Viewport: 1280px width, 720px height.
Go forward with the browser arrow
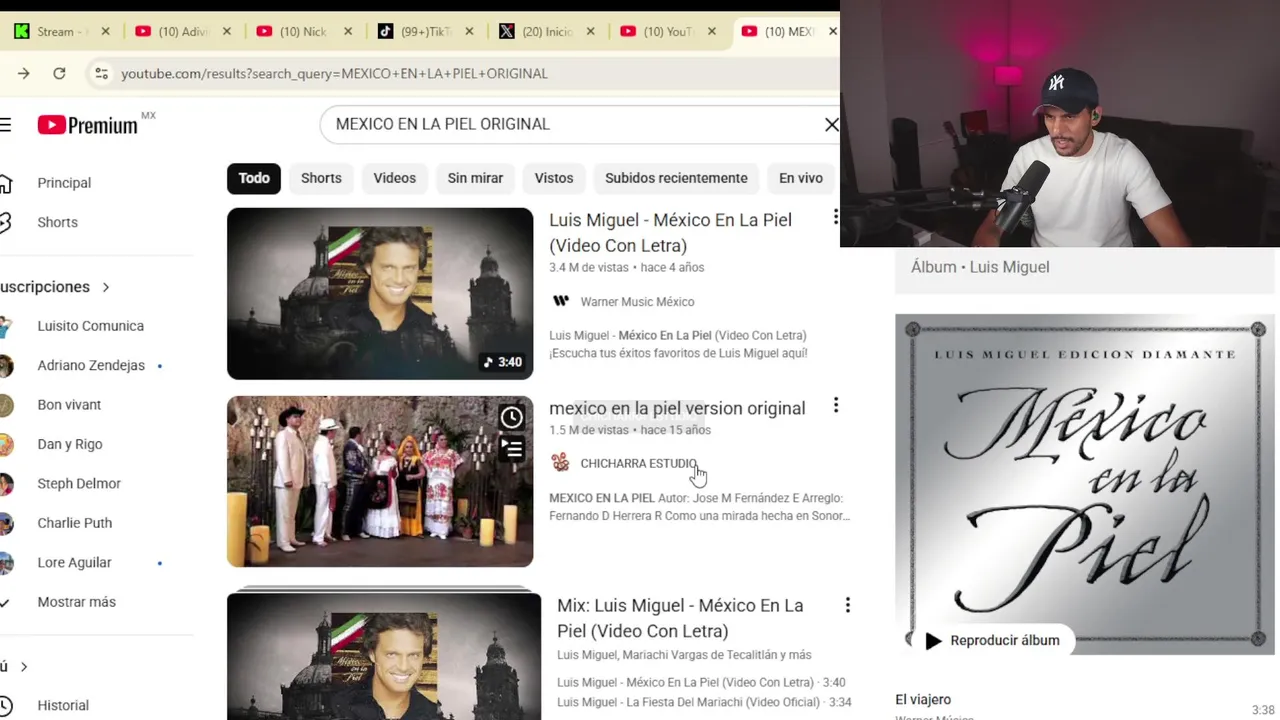(x=23, y=73)
